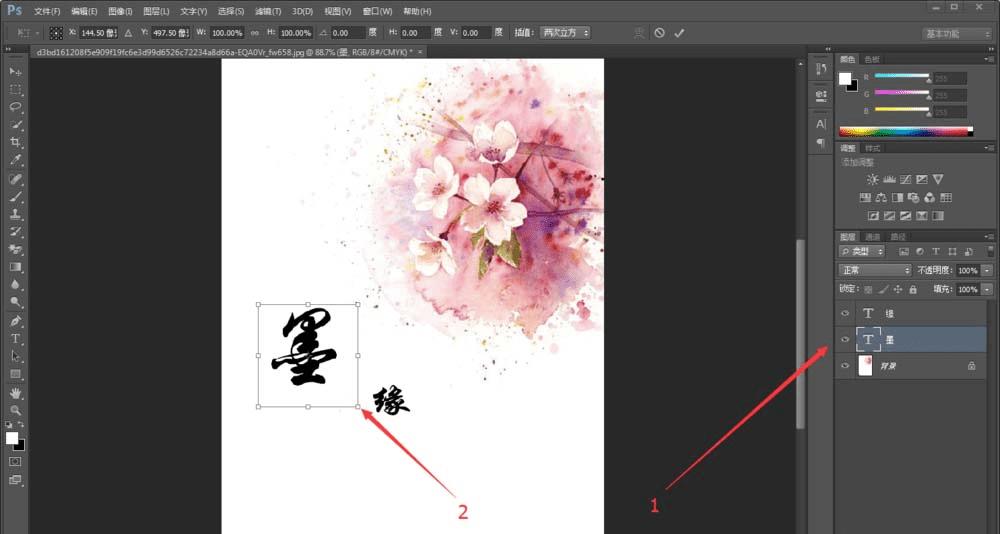The width and height of the screenshot is (1000, 534).
Task: Click the rotation angle input field
Action: [x=348, y=33]
